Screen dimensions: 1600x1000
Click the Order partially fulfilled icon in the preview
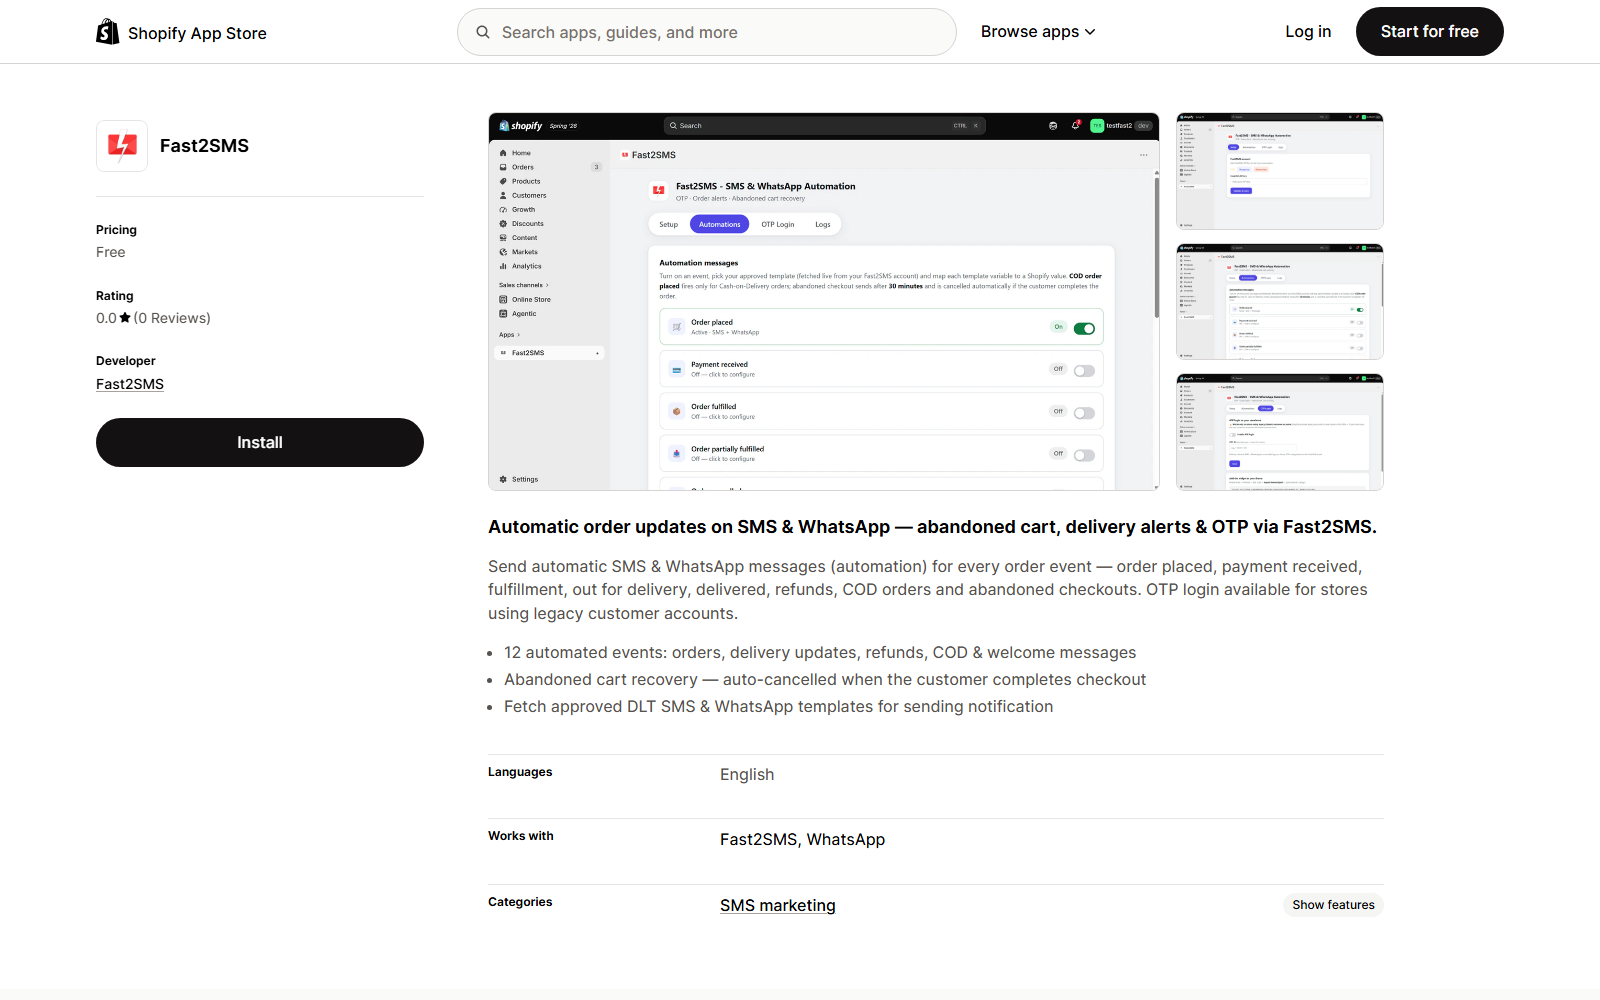[x=677, y=453]
